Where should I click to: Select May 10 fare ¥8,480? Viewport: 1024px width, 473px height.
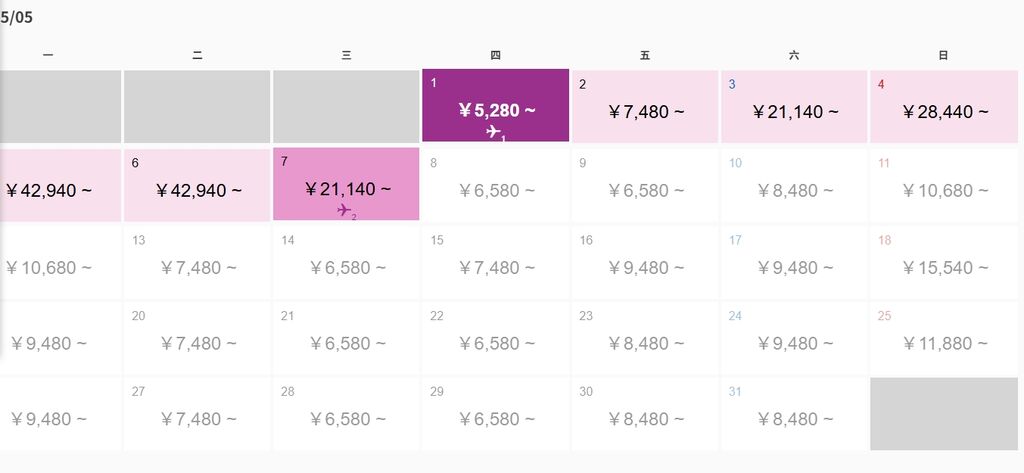[794, 186]
